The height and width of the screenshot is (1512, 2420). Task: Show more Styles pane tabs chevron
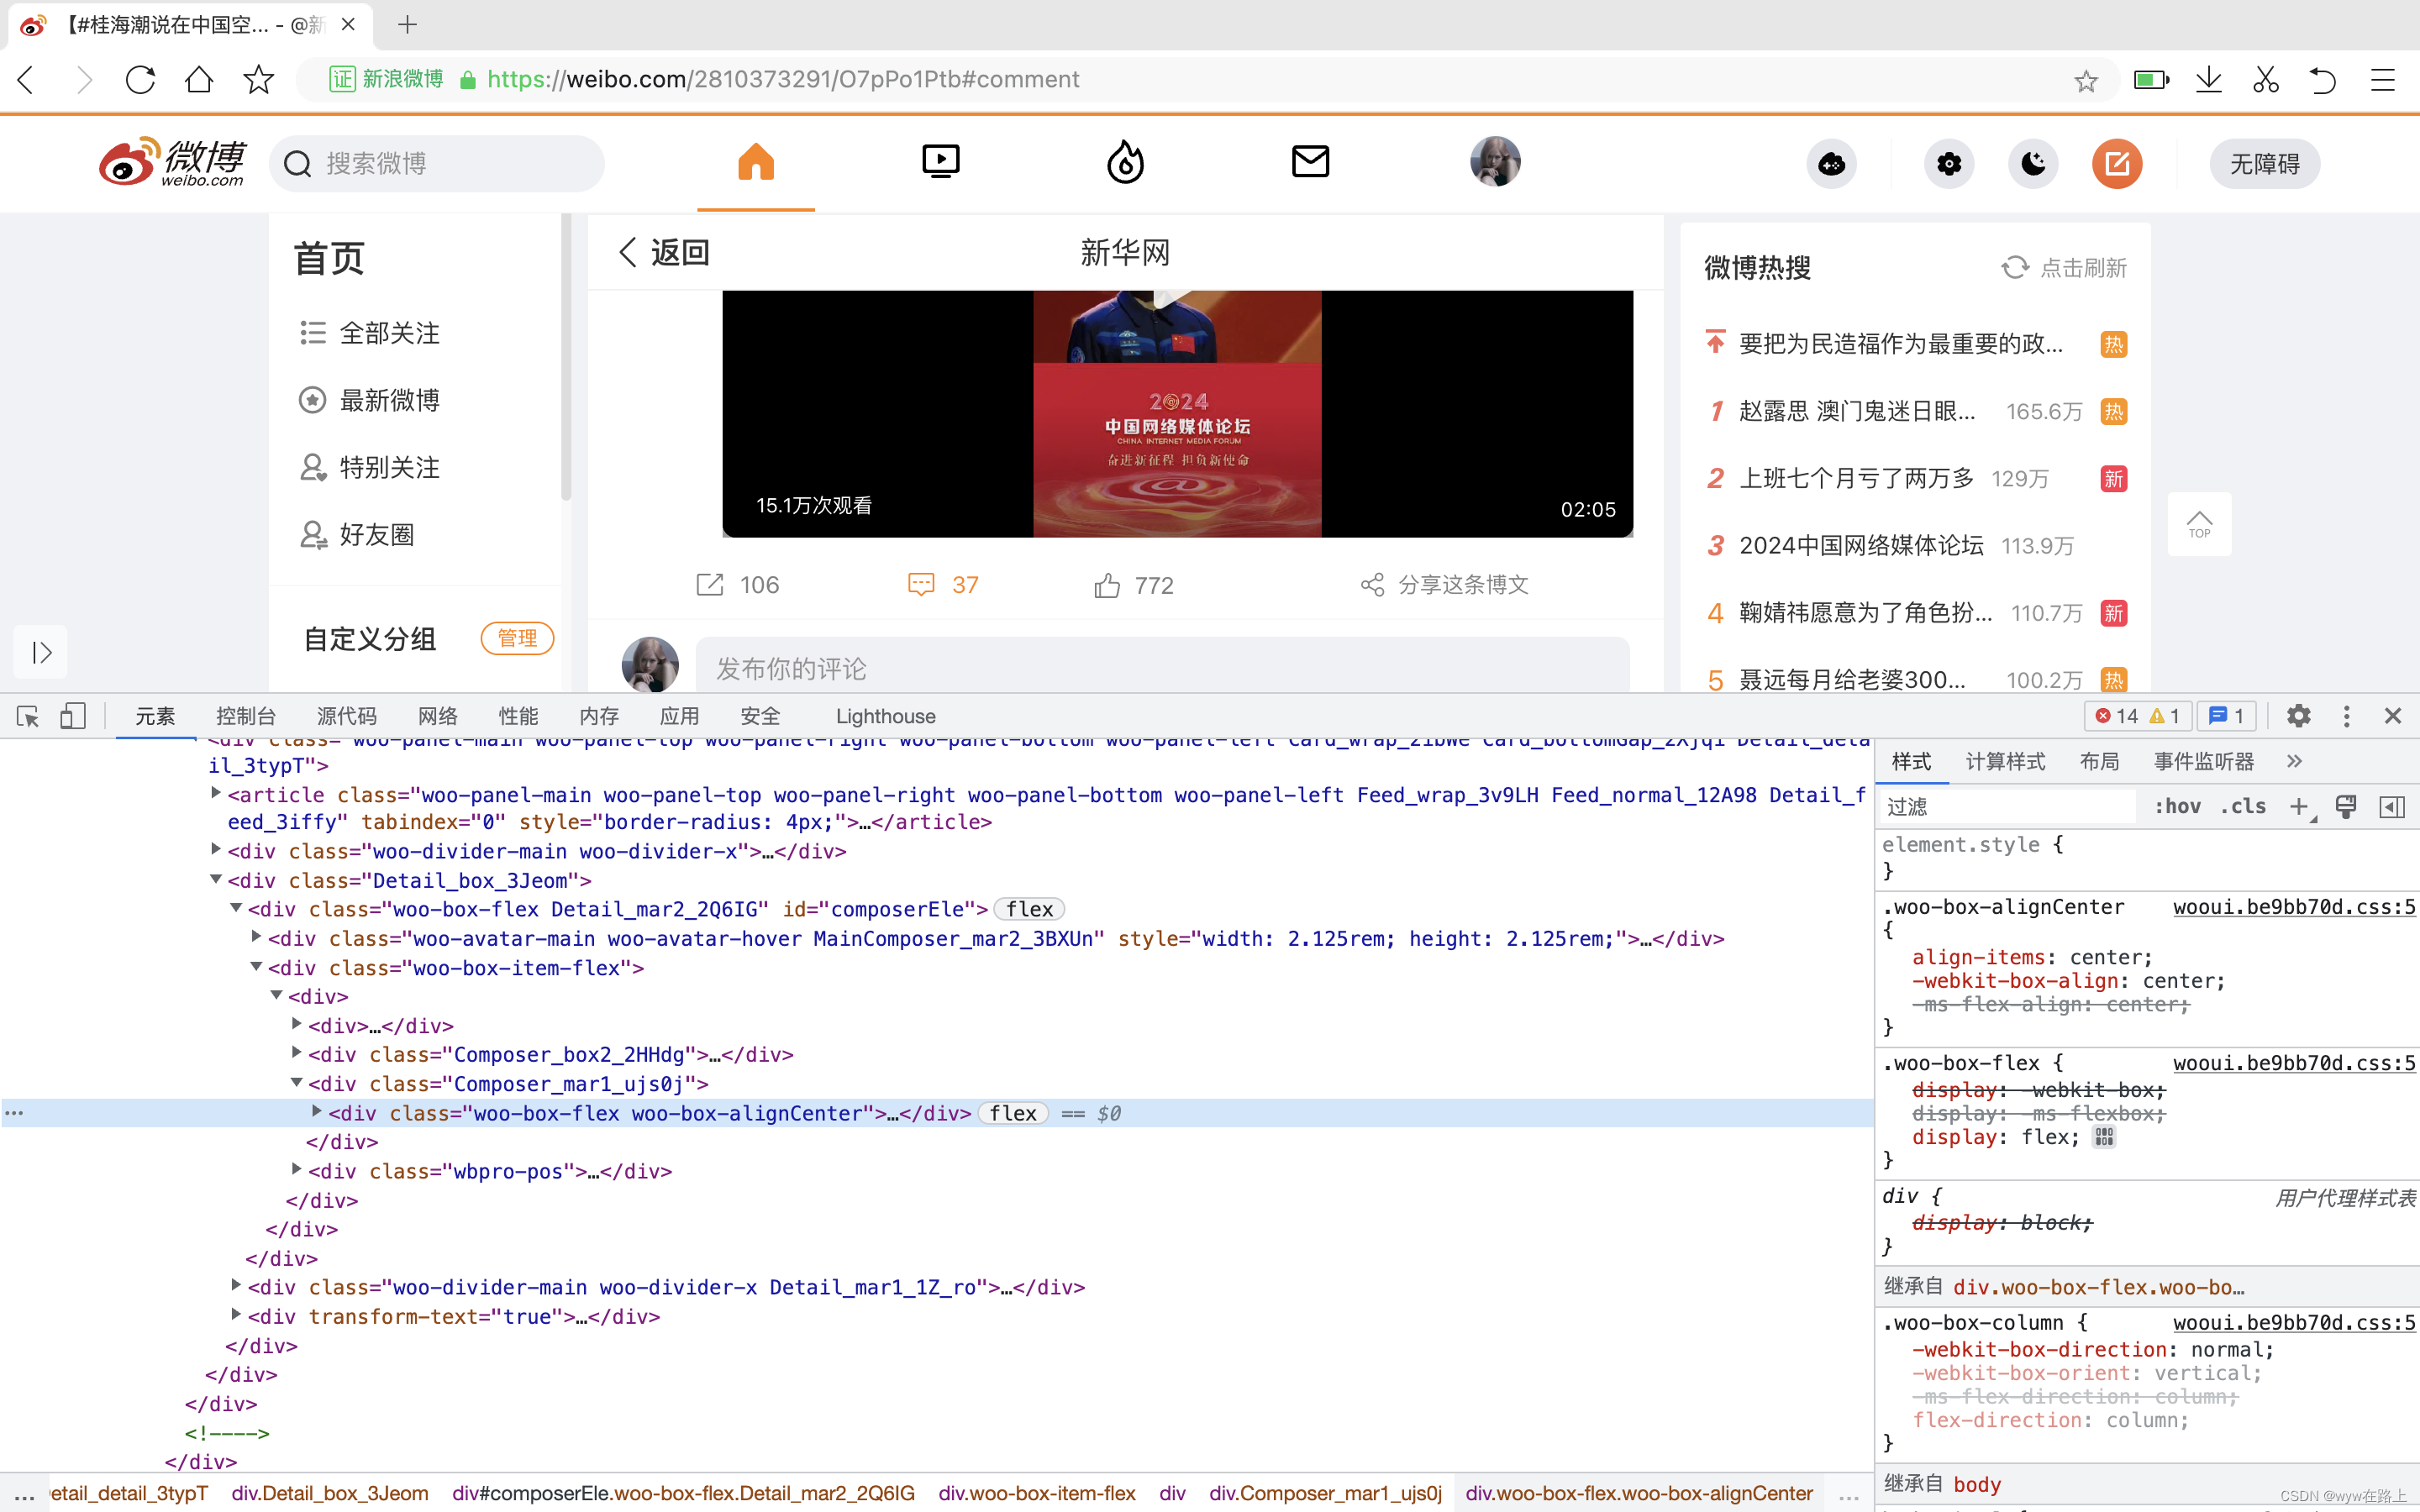(2294, 762)
